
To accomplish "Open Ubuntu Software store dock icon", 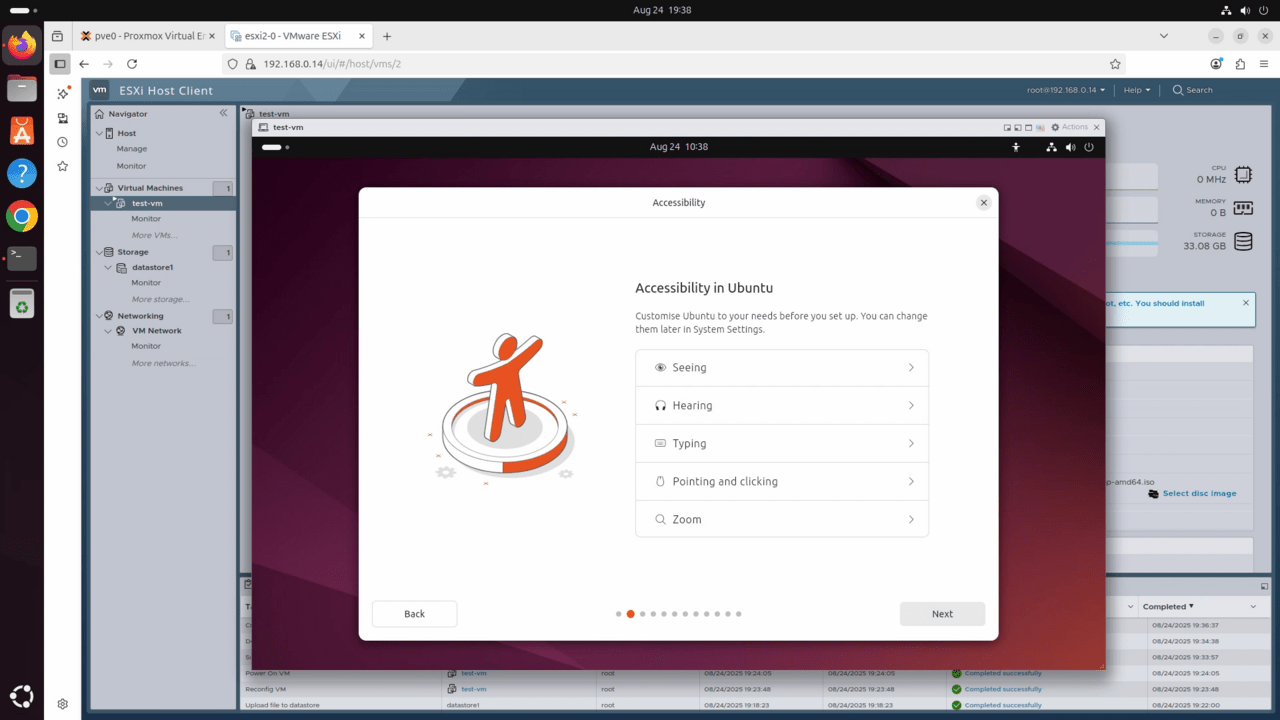I will (22, 130).
